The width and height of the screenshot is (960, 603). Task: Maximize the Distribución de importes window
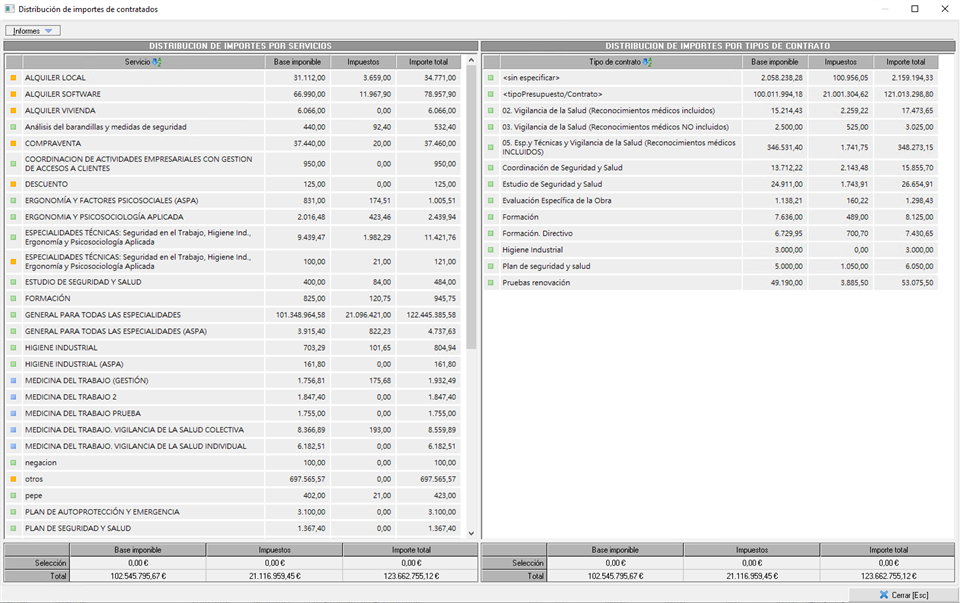click(914, 9)
